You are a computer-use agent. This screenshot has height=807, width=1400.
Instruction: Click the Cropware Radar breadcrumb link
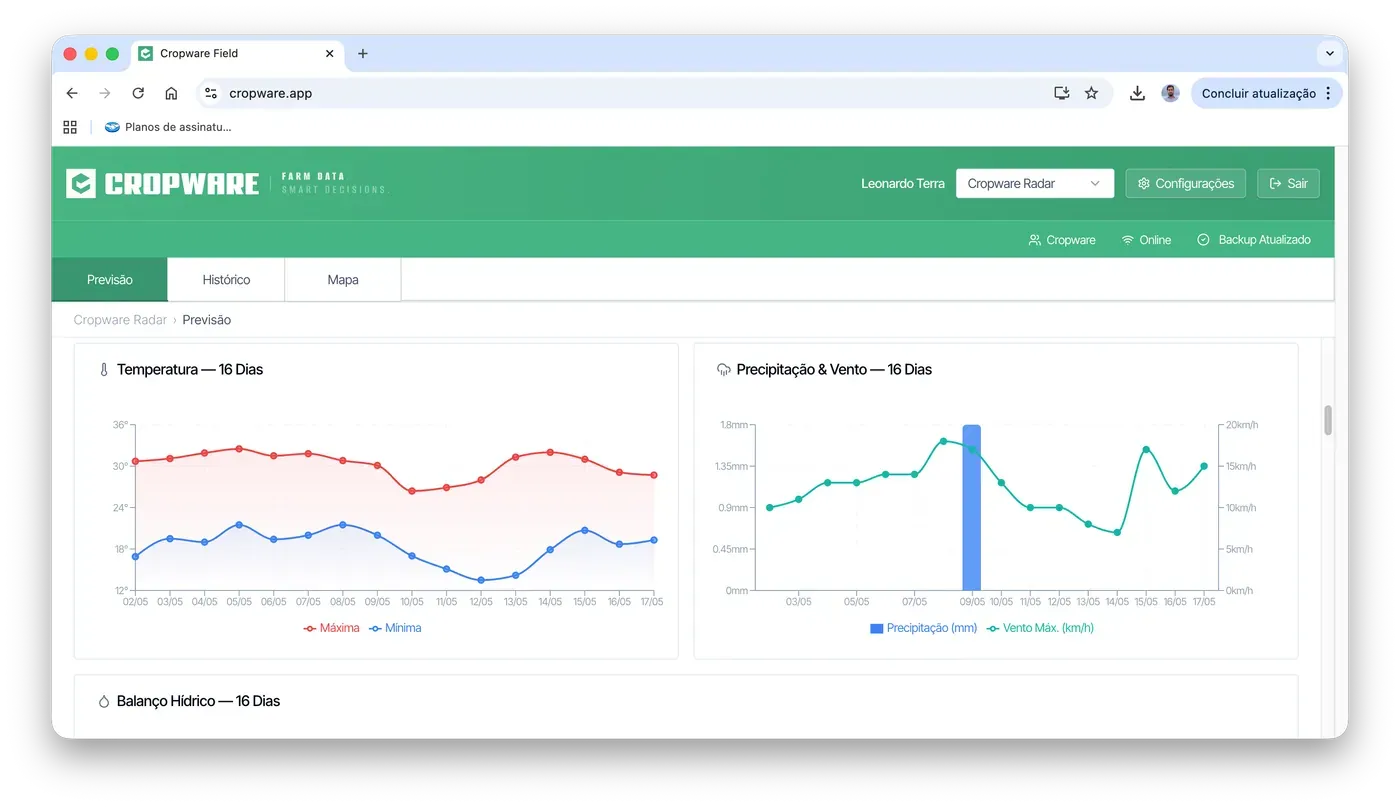pyautogui.click(x=120, y=320)
